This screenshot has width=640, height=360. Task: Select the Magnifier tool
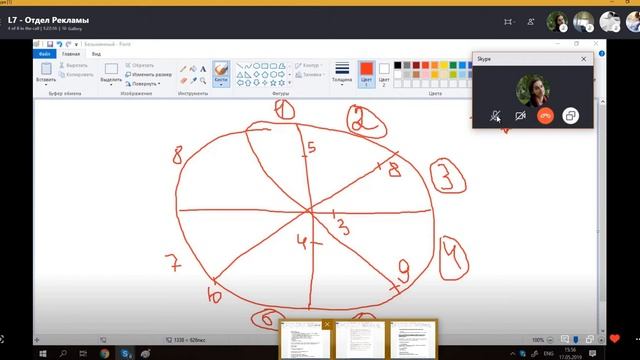[203, 80]
